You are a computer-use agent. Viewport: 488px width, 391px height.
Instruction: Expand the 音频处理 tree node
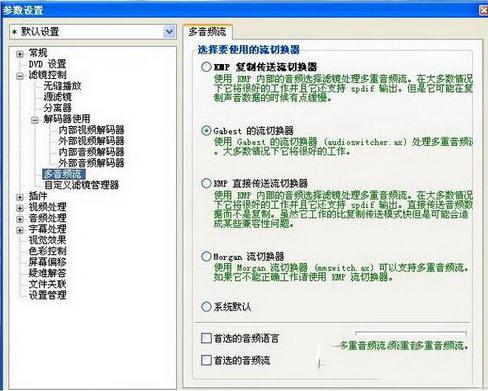pos(20,219)
